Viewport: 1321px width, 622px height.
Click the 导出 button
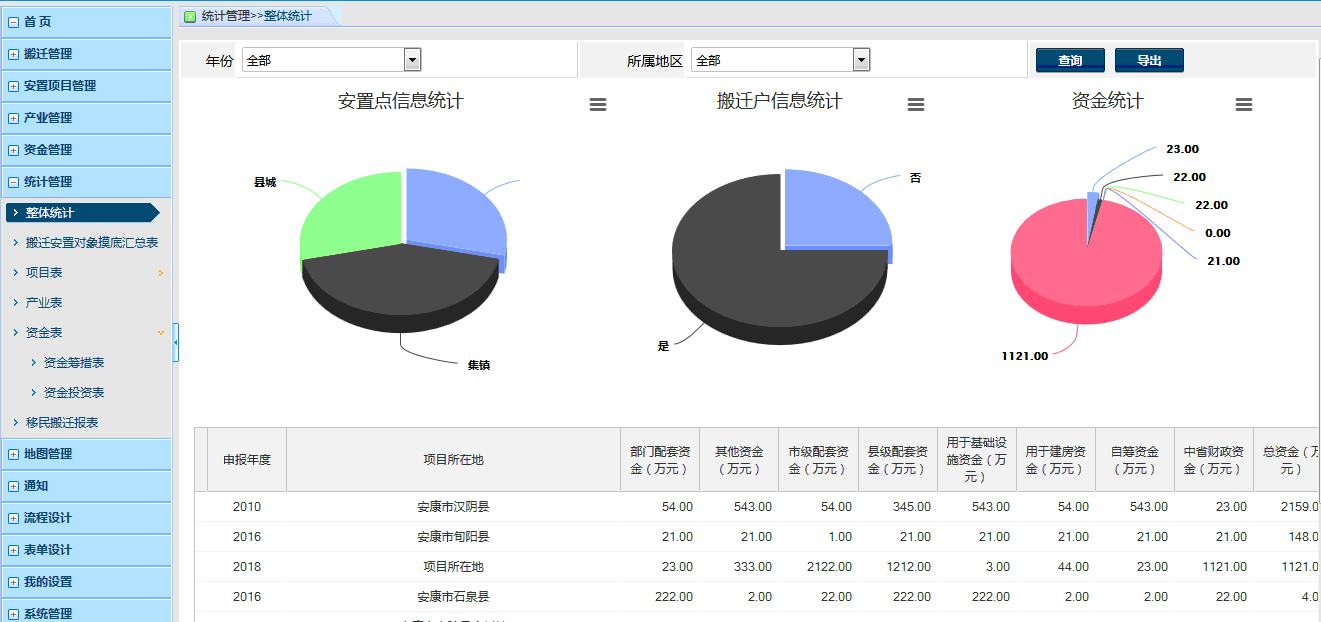click(1149, 61)
